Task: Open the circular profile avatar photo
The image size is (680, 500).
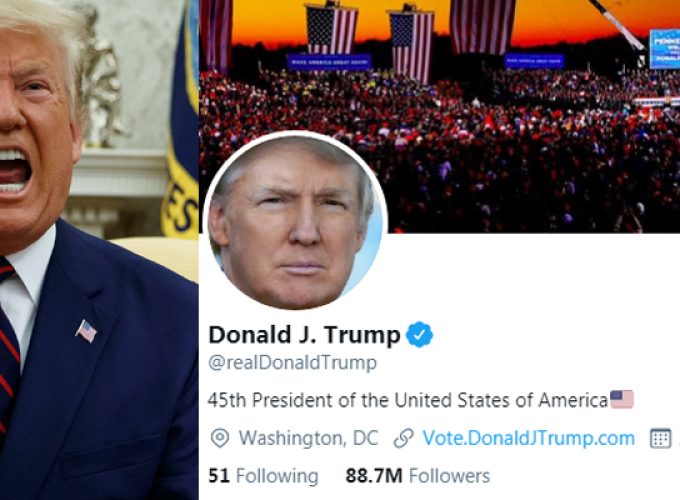Action: (295, 221)
